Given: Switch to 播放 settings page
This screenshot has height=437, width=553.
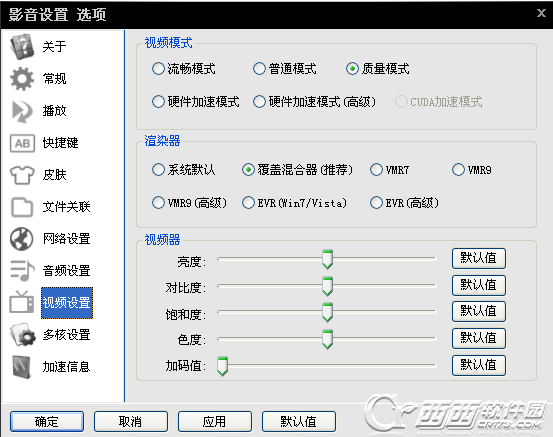Looking at the screenshot, I should pyautogui.click(x=54, y=111).
